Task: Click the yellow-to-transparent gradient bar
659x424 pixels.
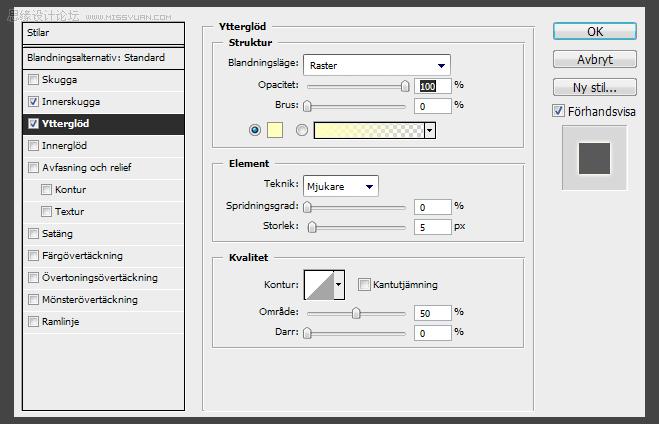Action: (368, 130)
